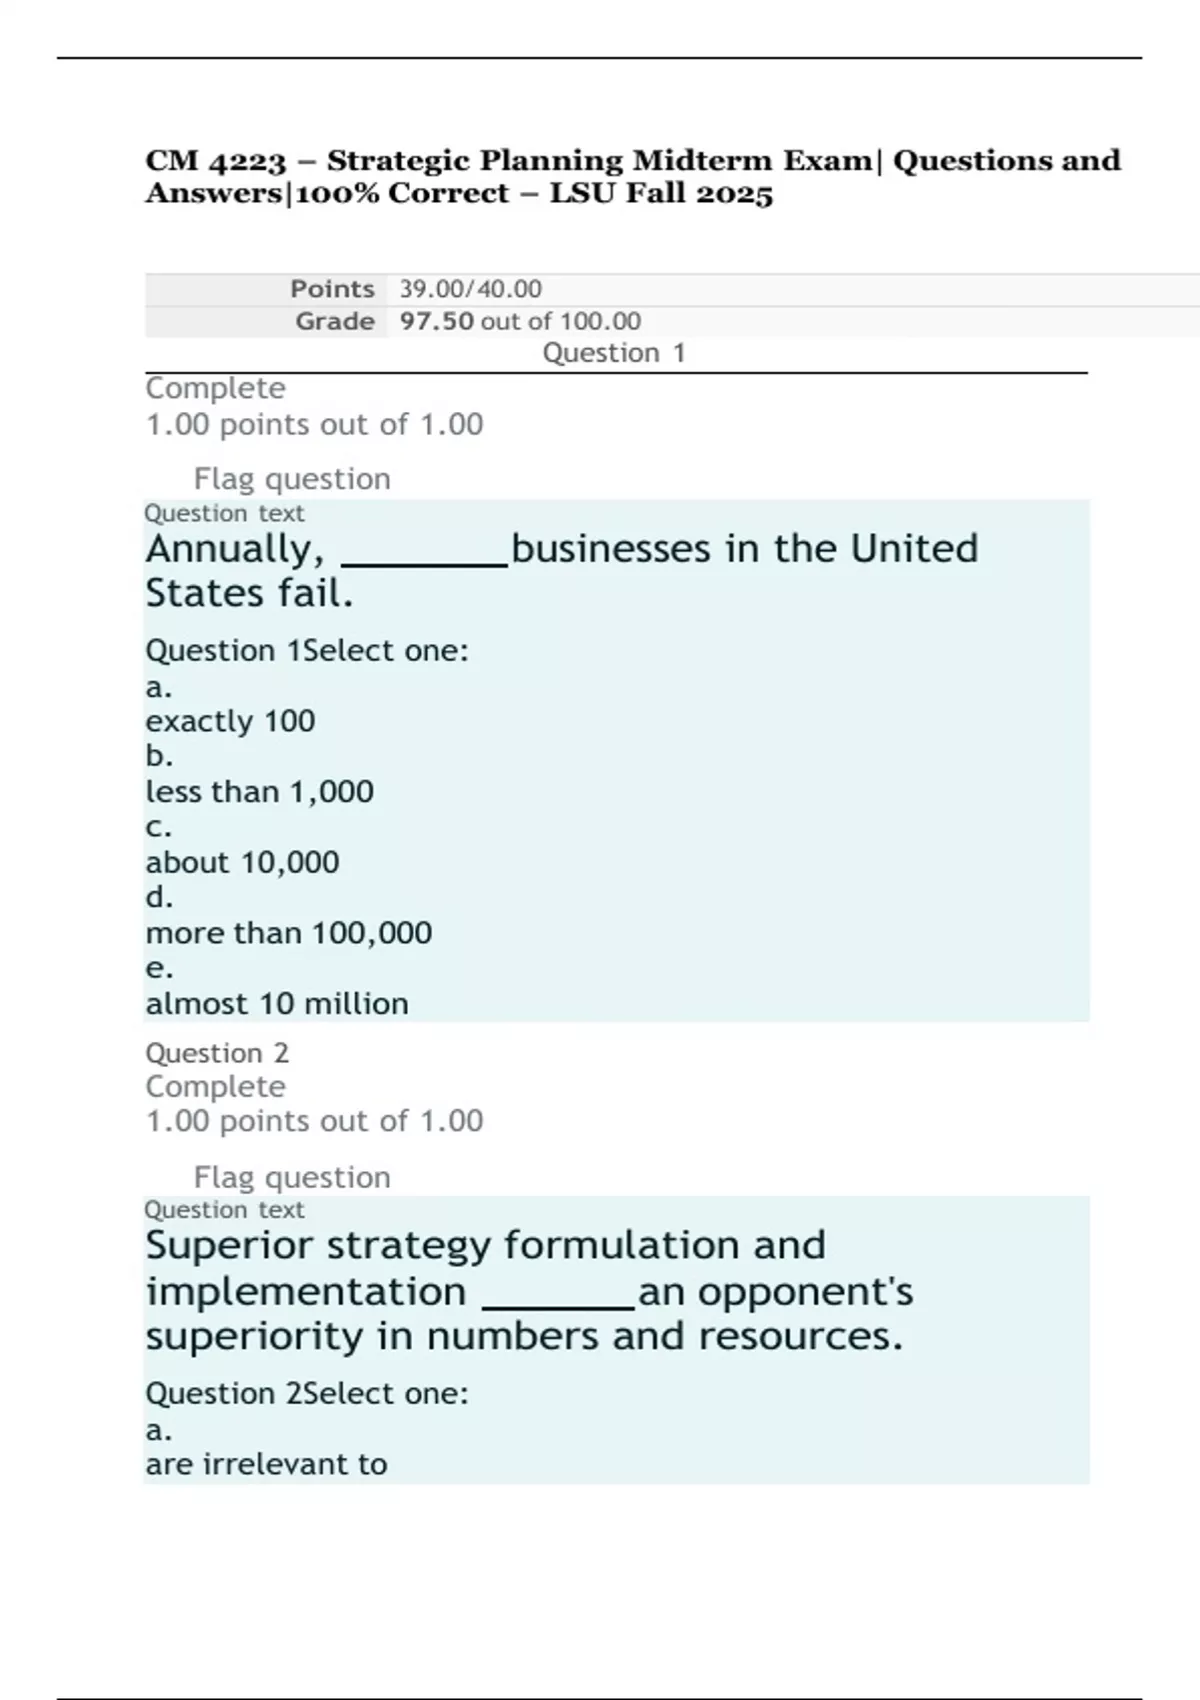This screenshot has height=1700, width=1200.
Task: Flag question 2 using Flag question link
Action: tap(291, 1177)
